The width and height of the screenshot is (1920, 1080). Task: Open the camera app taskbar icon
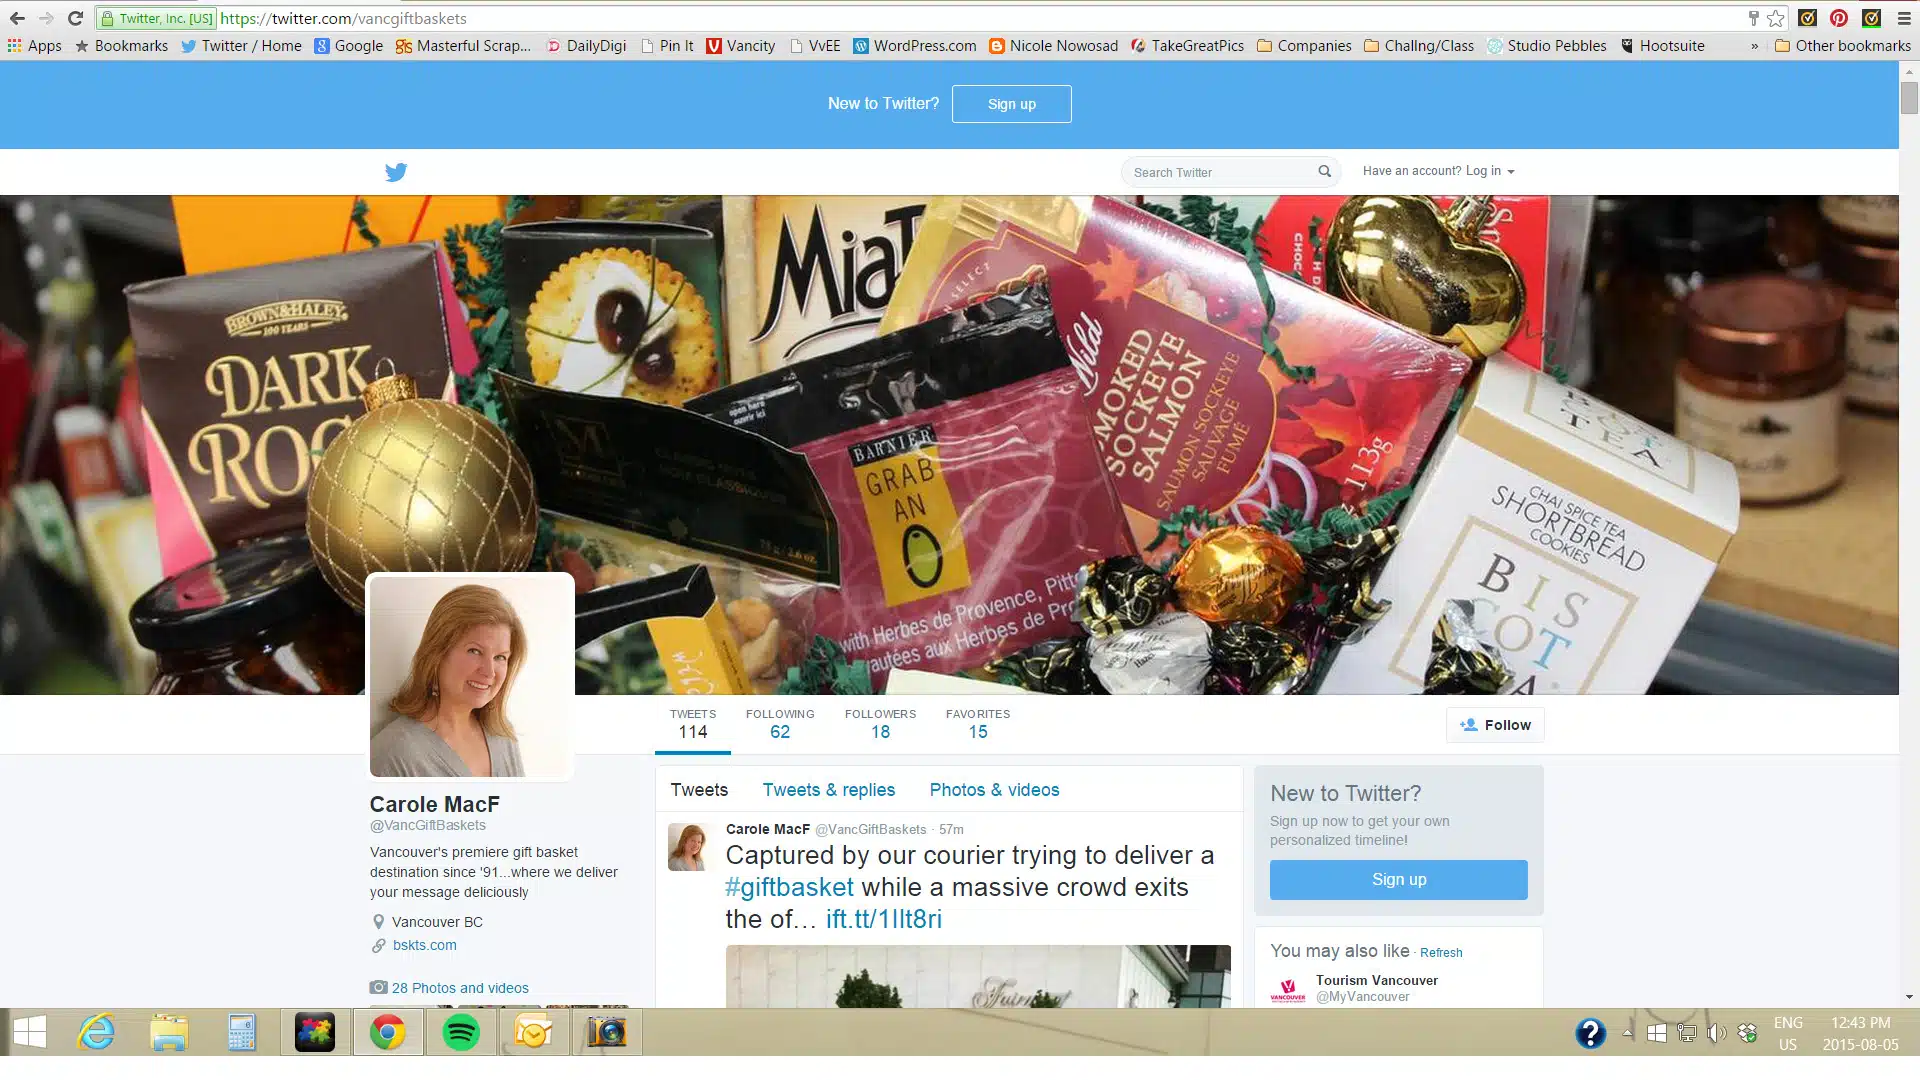tap(606, 1032)
